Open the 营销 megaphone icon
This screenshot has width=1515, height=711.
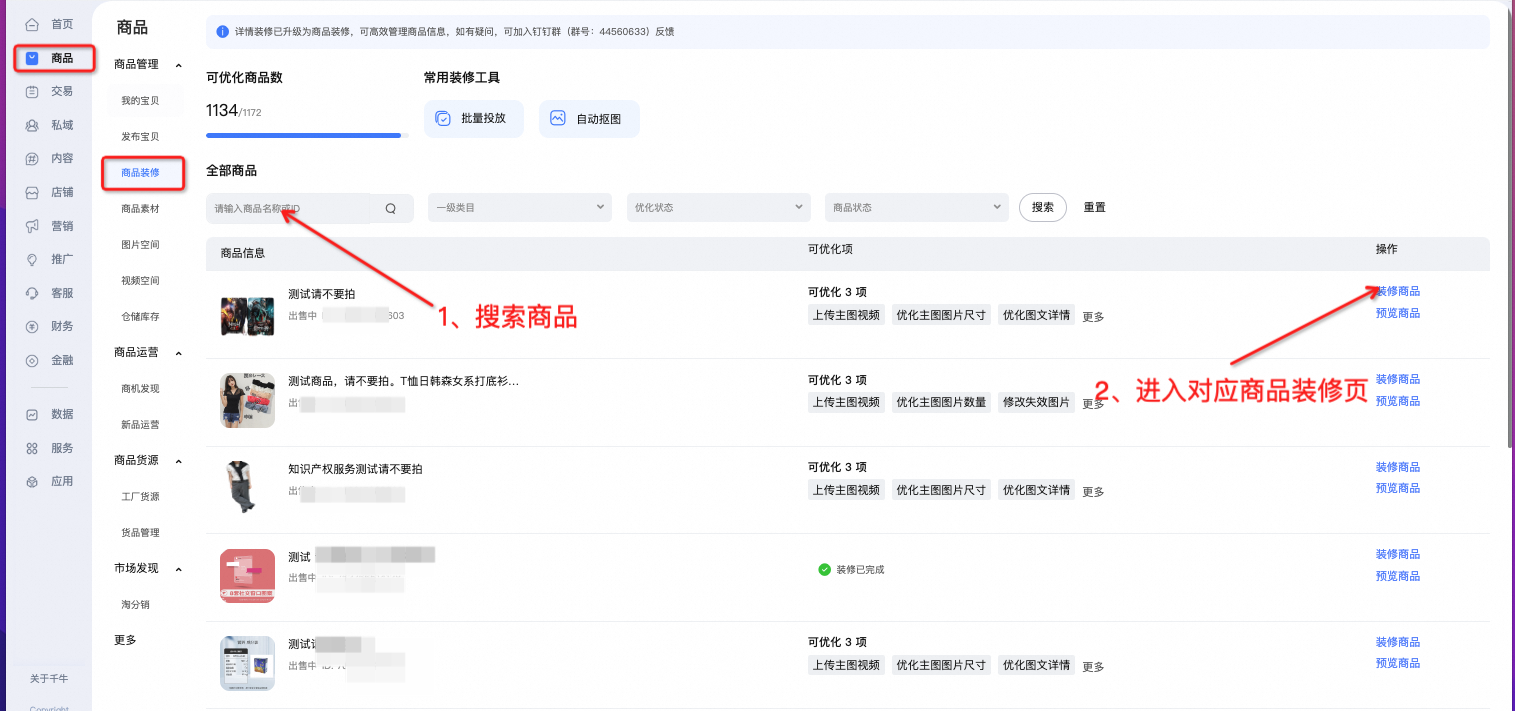coord(32,226)
